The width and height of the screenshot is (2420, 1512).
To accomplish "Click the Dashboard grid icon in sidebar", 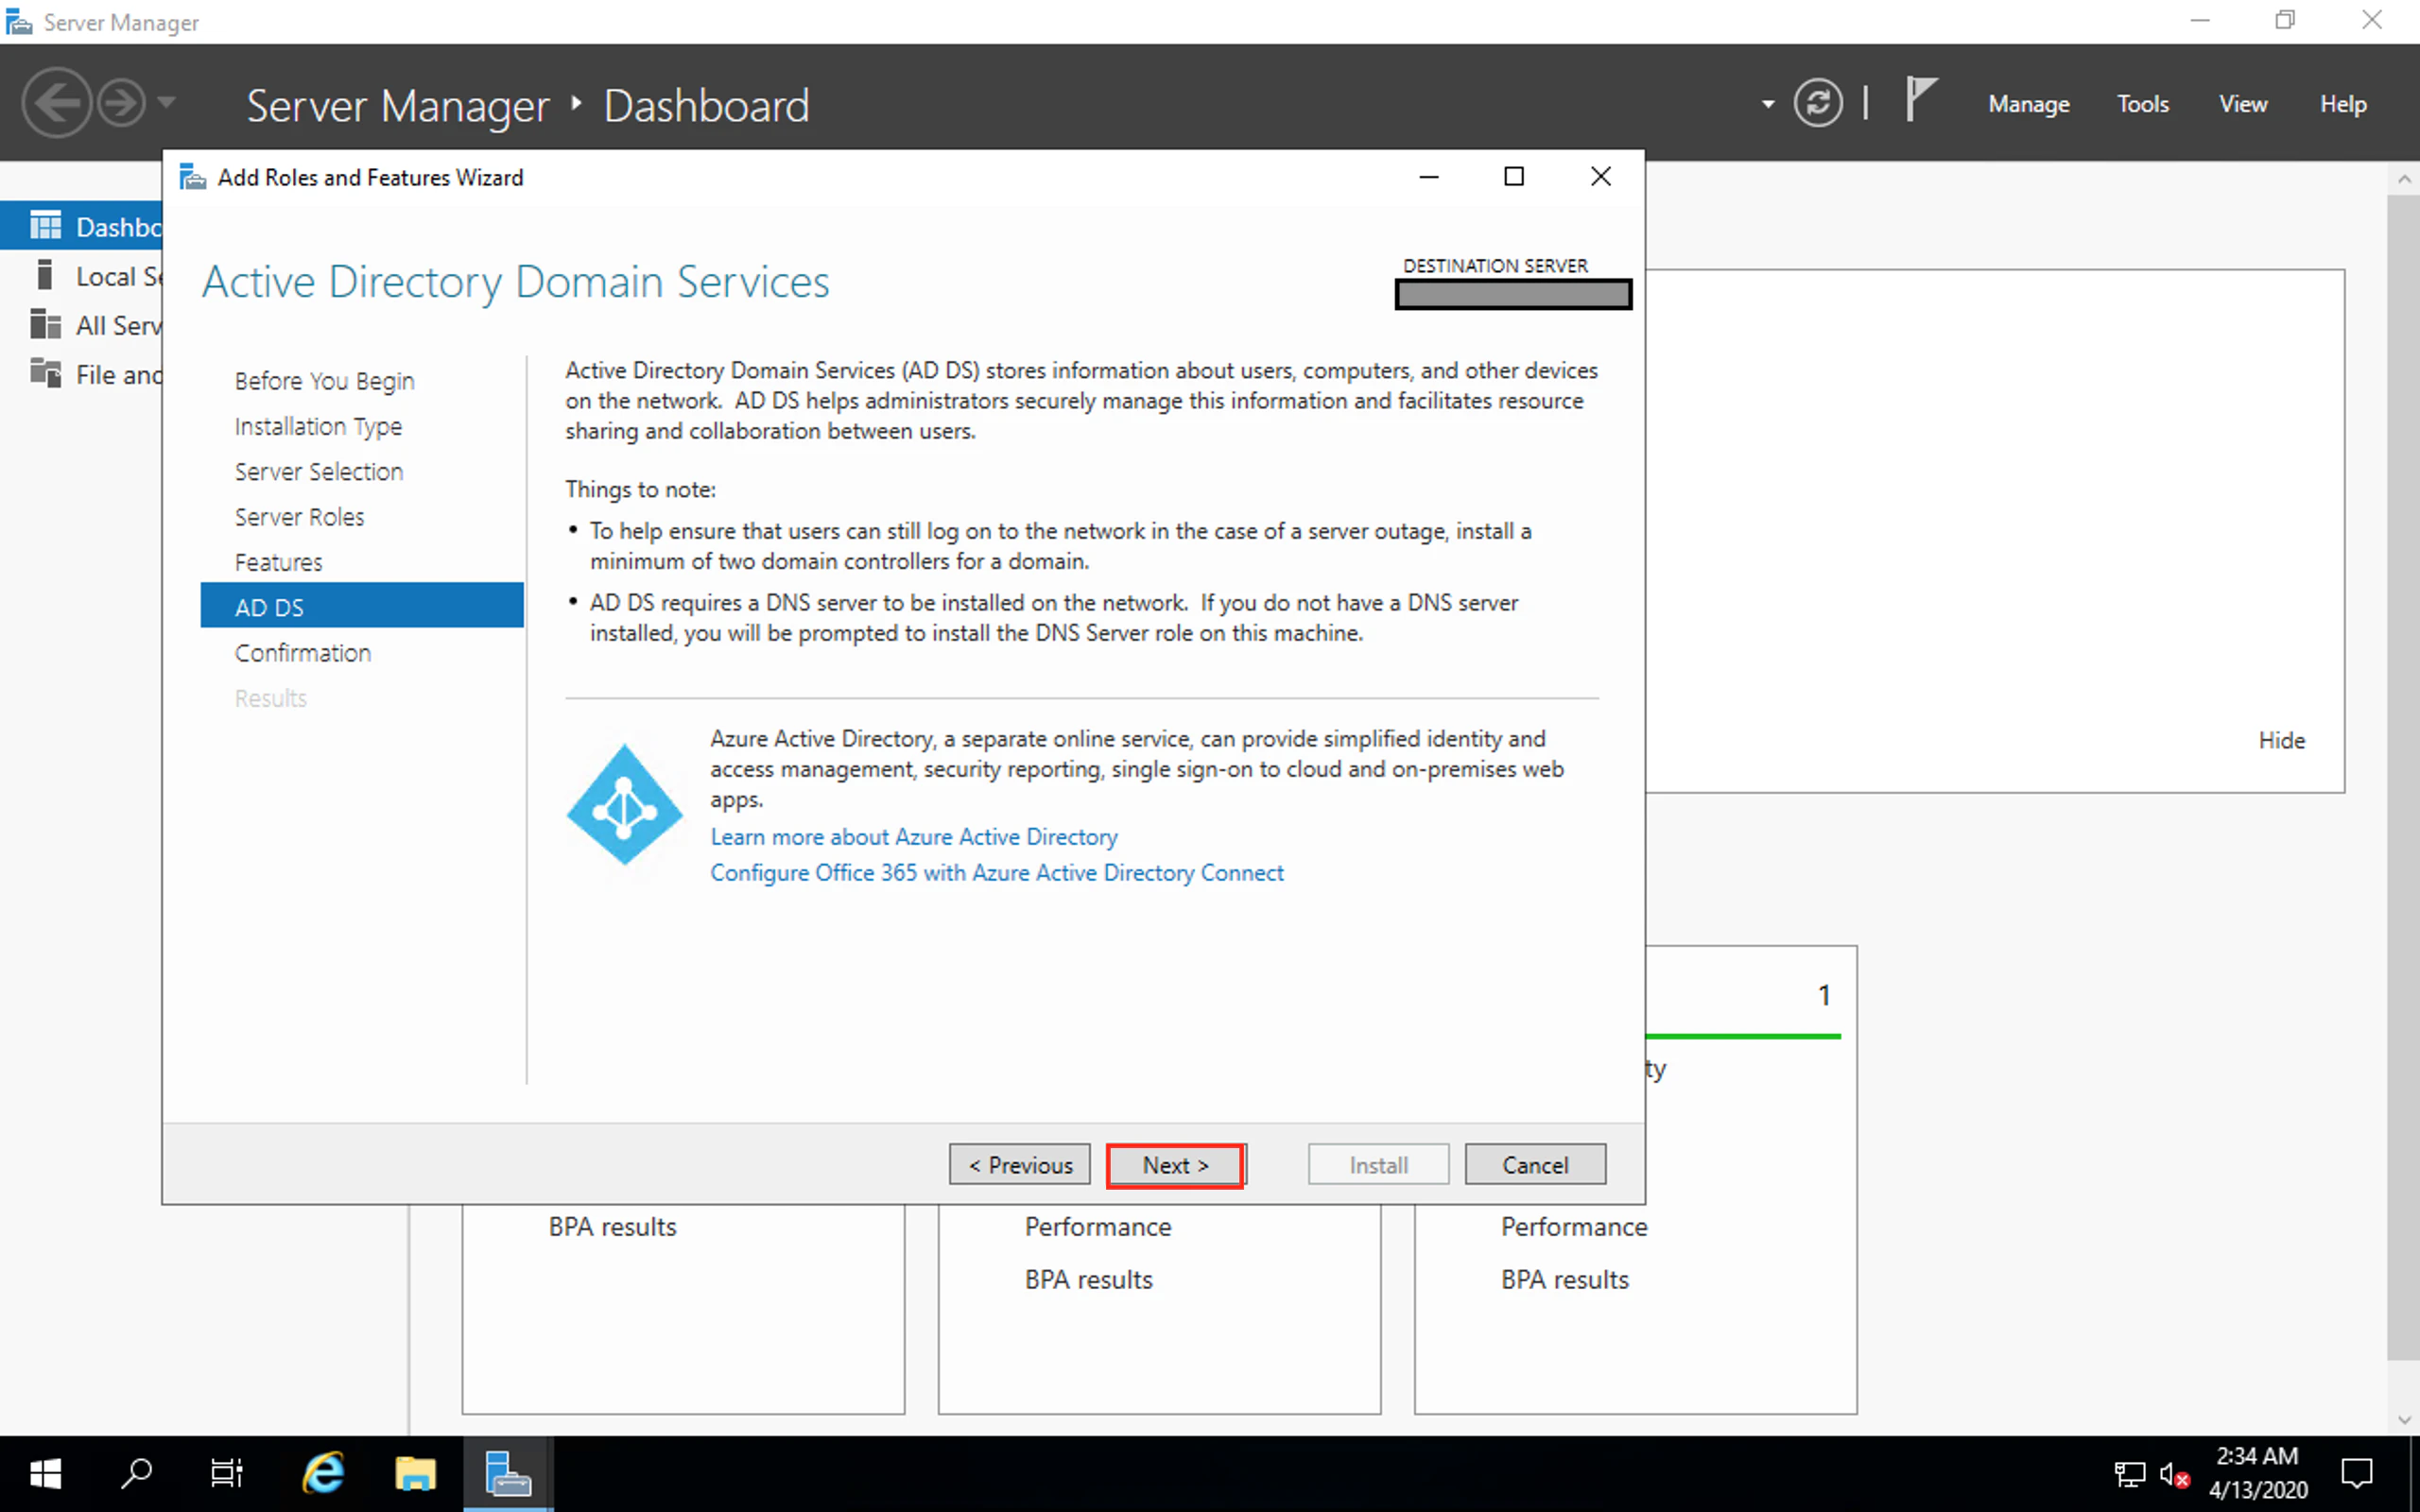I will [45, 226].
